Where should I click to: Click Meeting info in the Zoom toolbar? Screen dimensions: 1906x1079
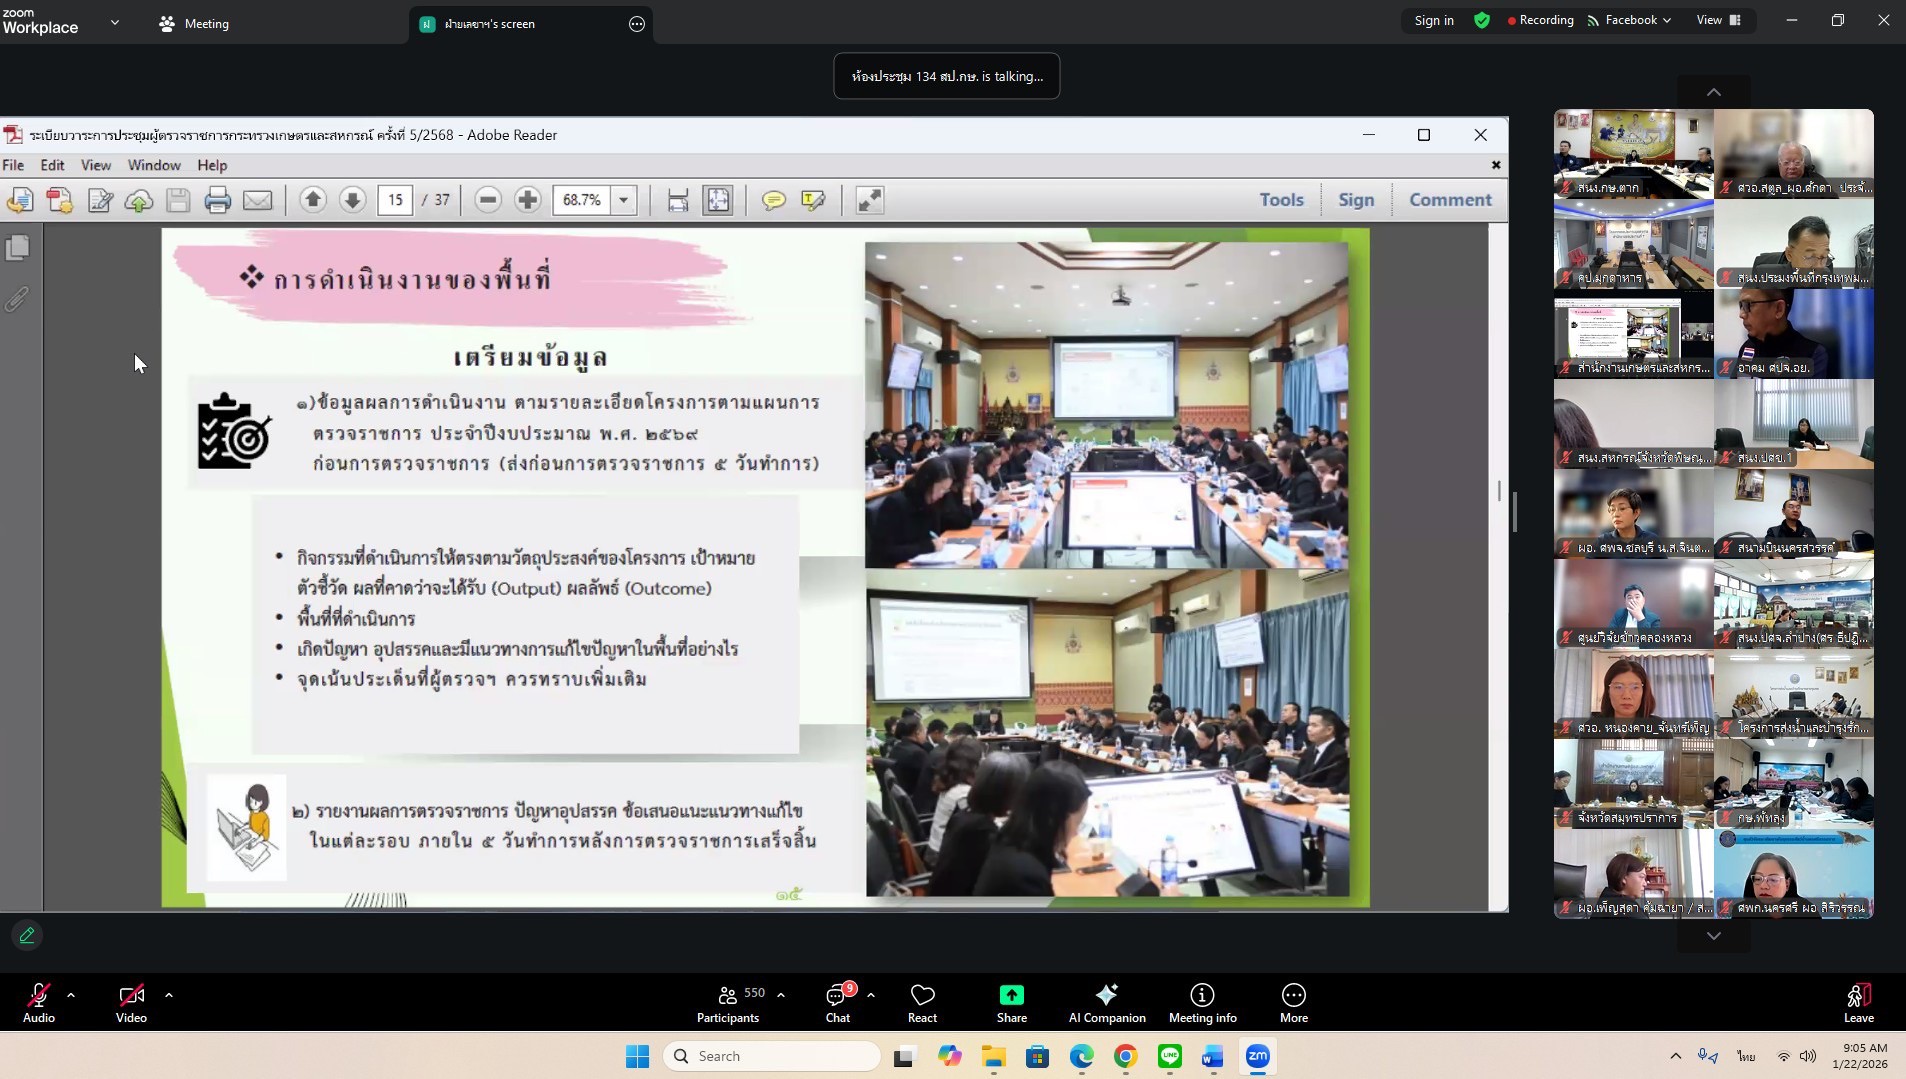coord(1200,1000)
